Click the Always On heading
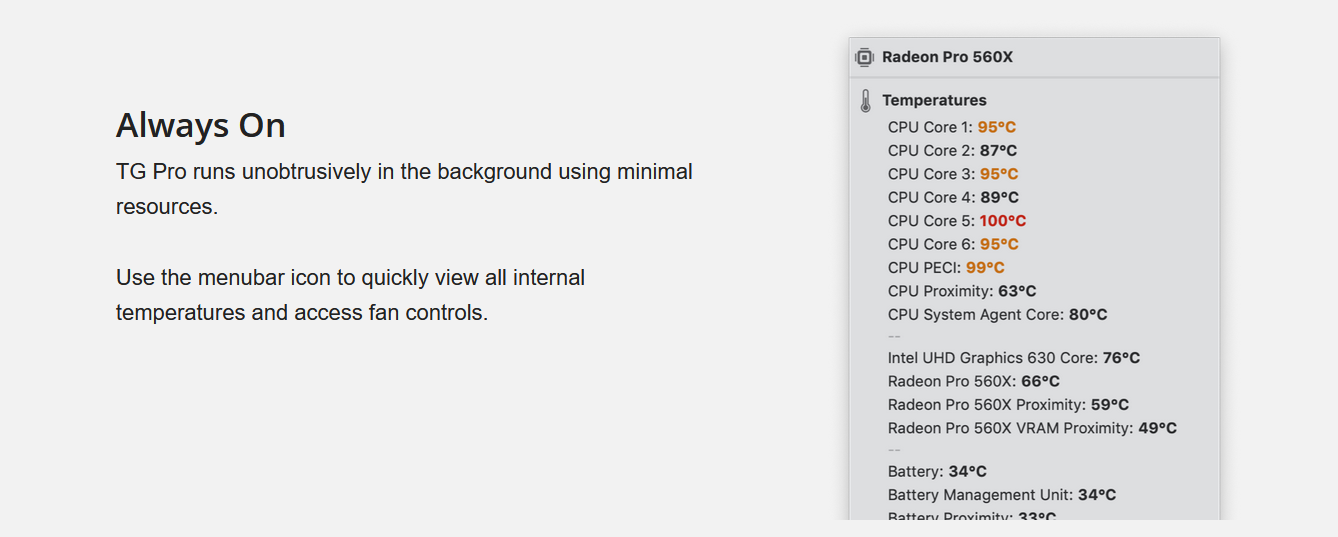Image resolution: width=1338 pixels, height=537 pixels. pos(201,126)
